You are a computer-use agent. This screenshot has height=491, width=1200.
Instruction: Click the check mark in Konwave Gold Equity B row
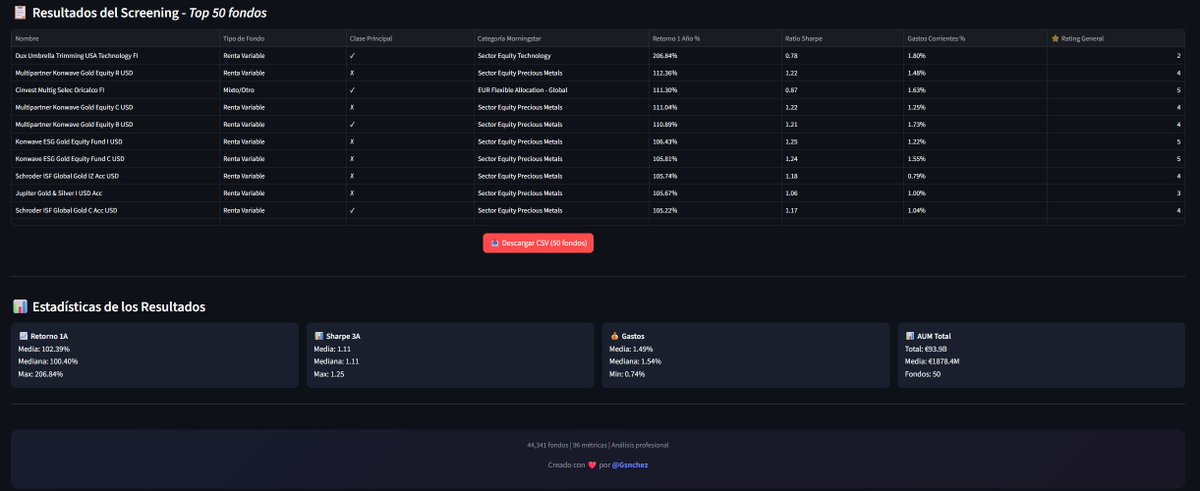tap(352, 124)
